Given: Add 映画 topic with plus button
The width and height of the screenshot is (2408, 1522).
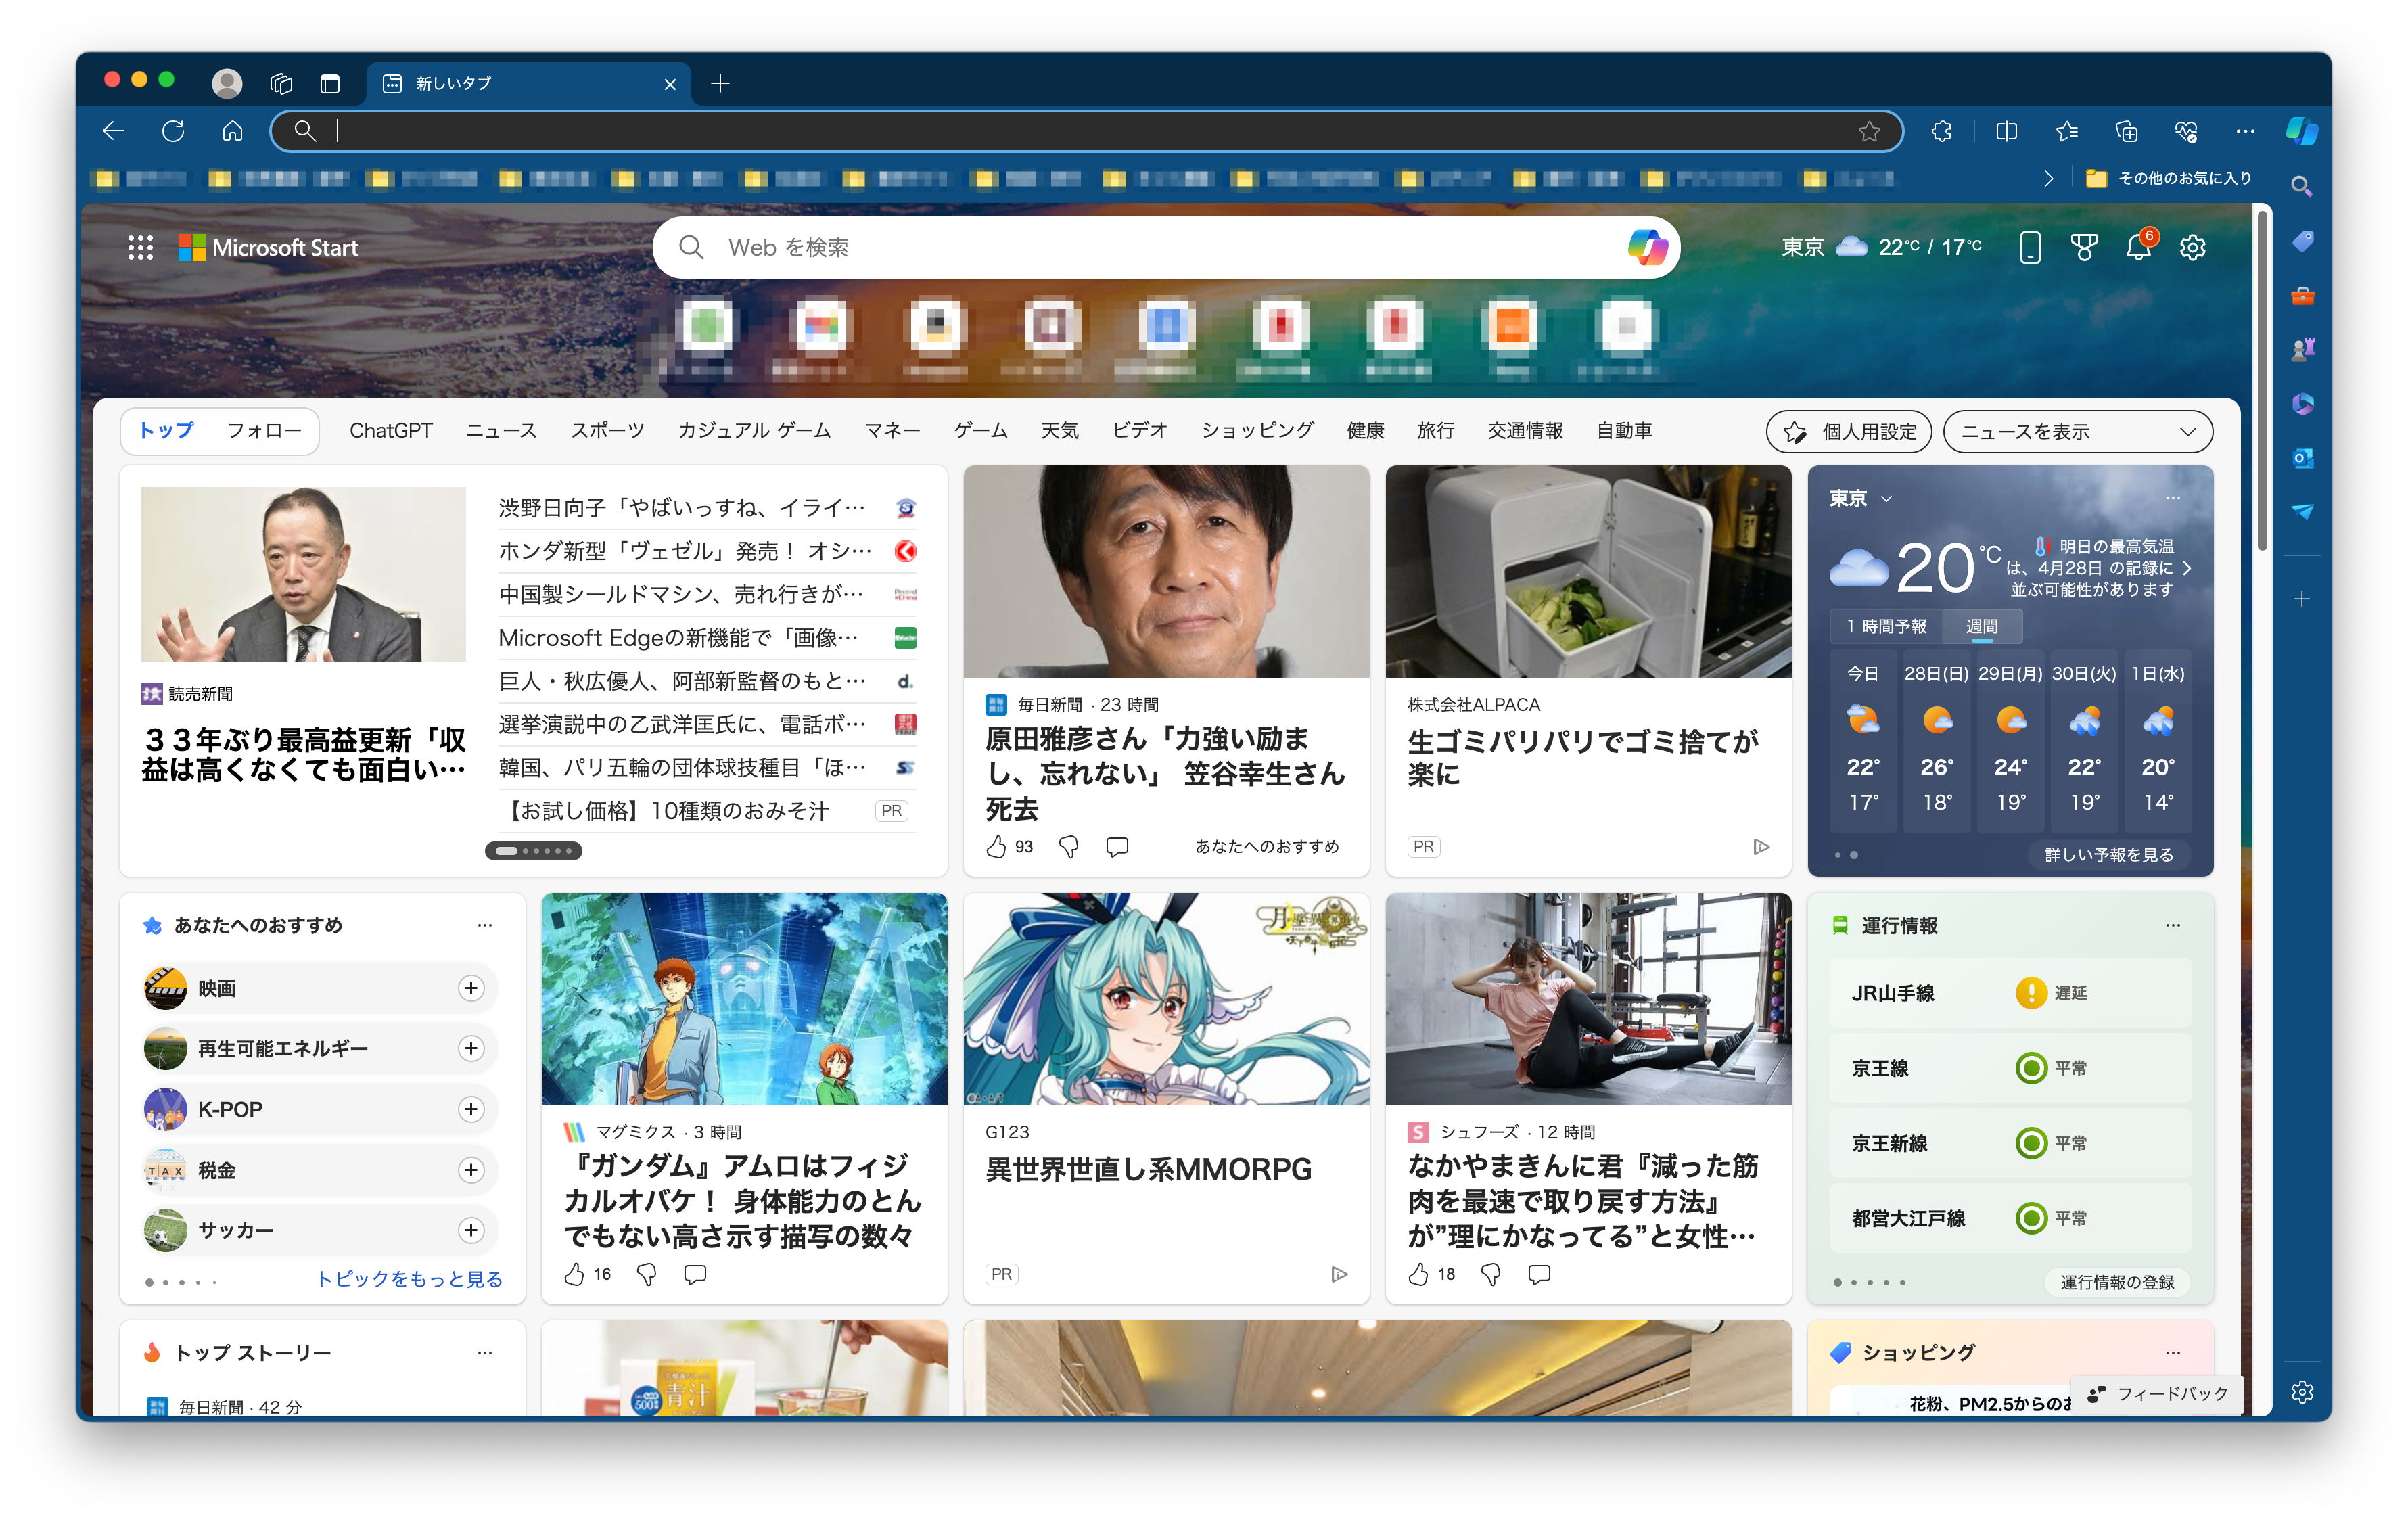Looking at the screenshot, I should click(471, 988).
